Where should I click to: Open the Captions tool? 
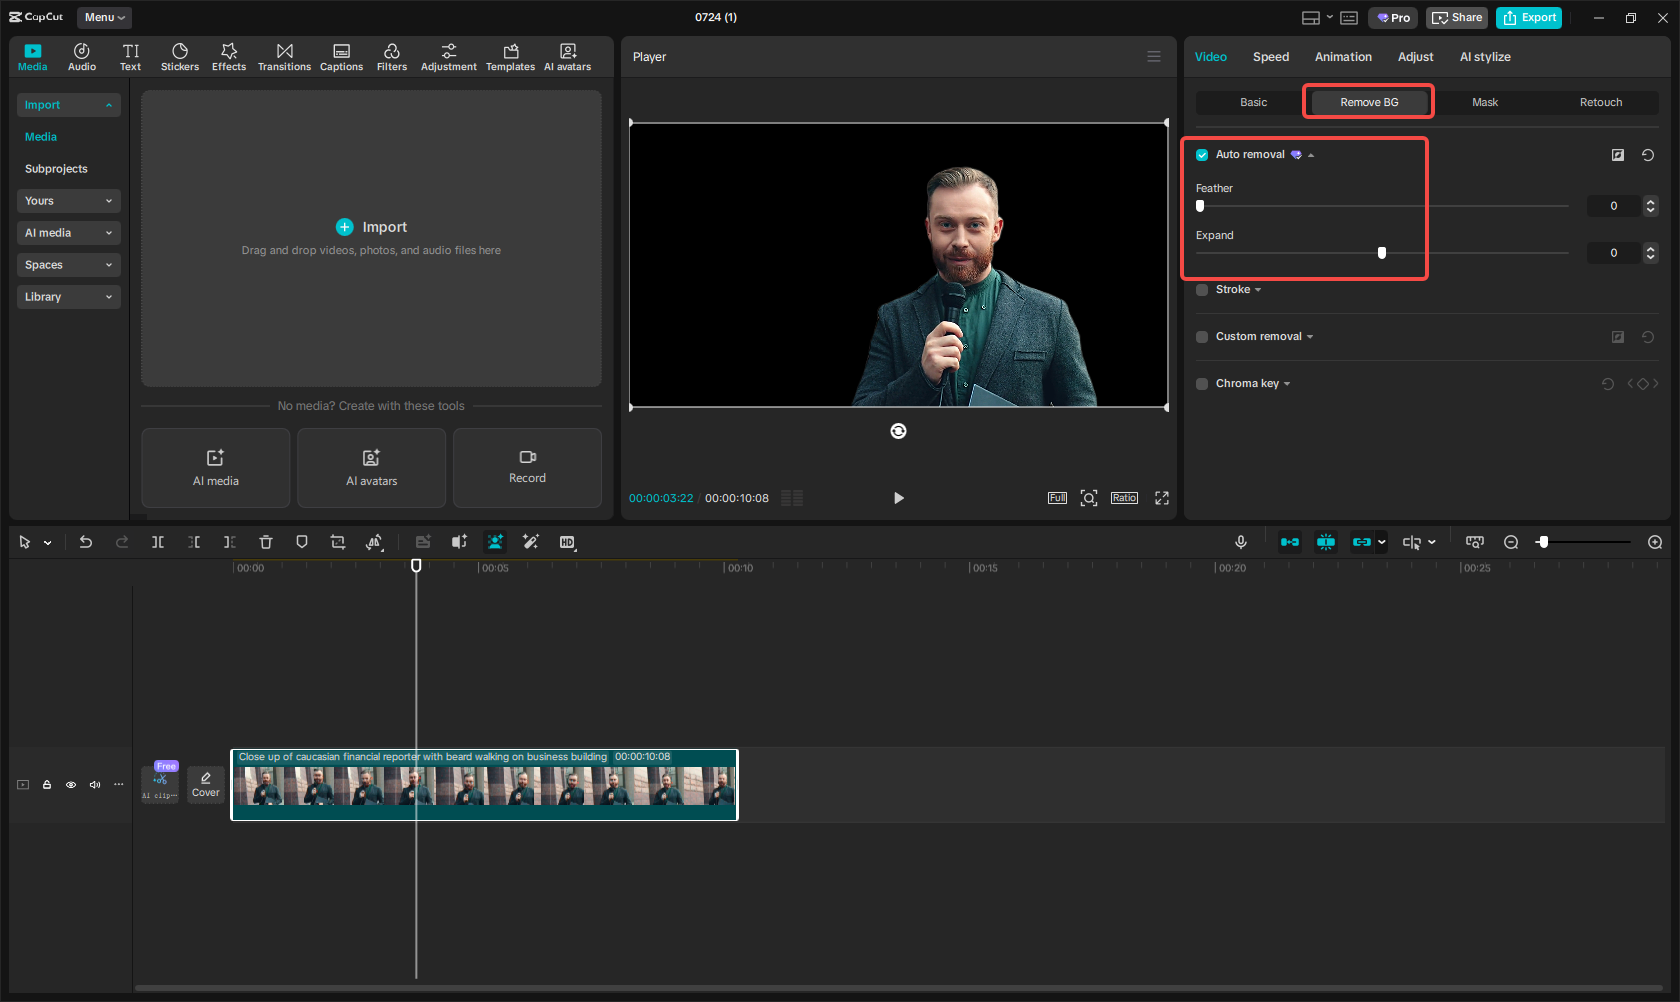pos(341,56)
